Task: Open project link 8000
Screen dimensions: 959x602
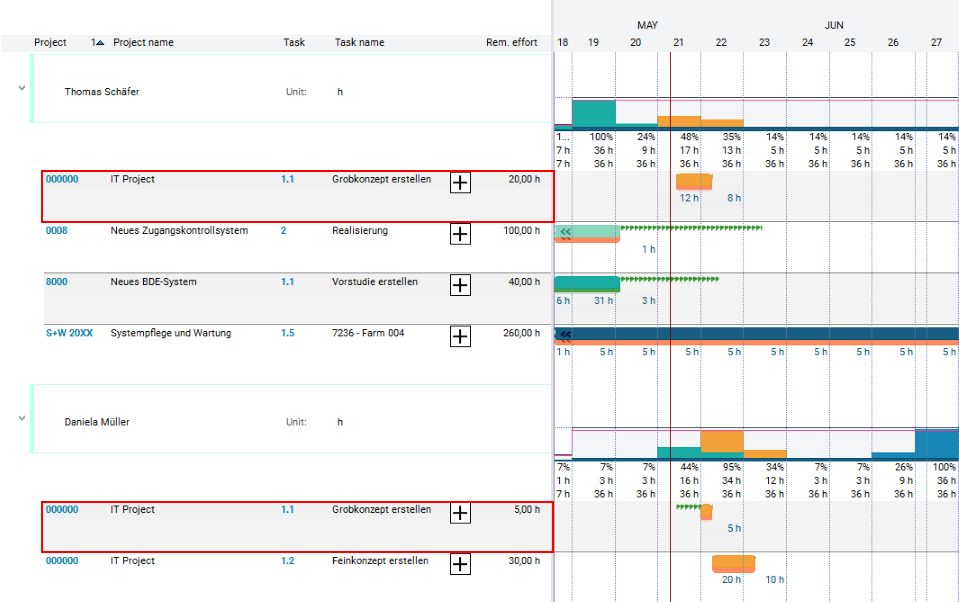Action: [57, 282]
